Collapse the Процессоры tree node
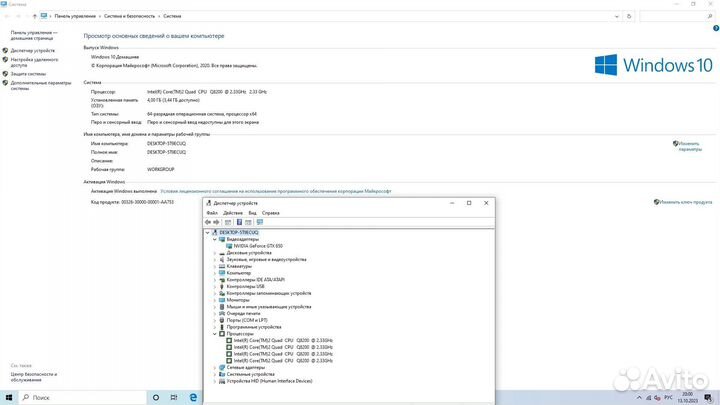Image resolution: width=720 pixels, height=405 pixels. (x=214, y=333)
